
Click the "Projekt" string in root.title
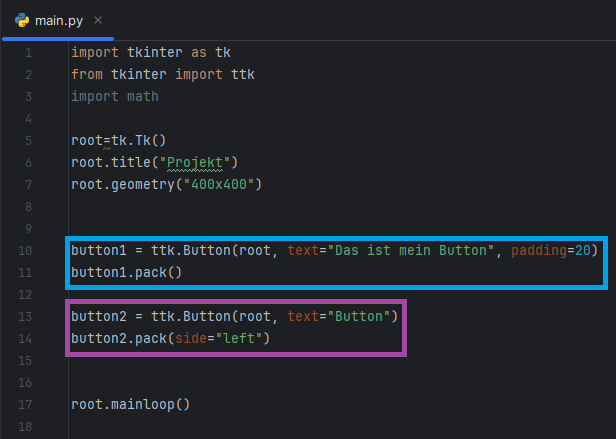(195, 162)
